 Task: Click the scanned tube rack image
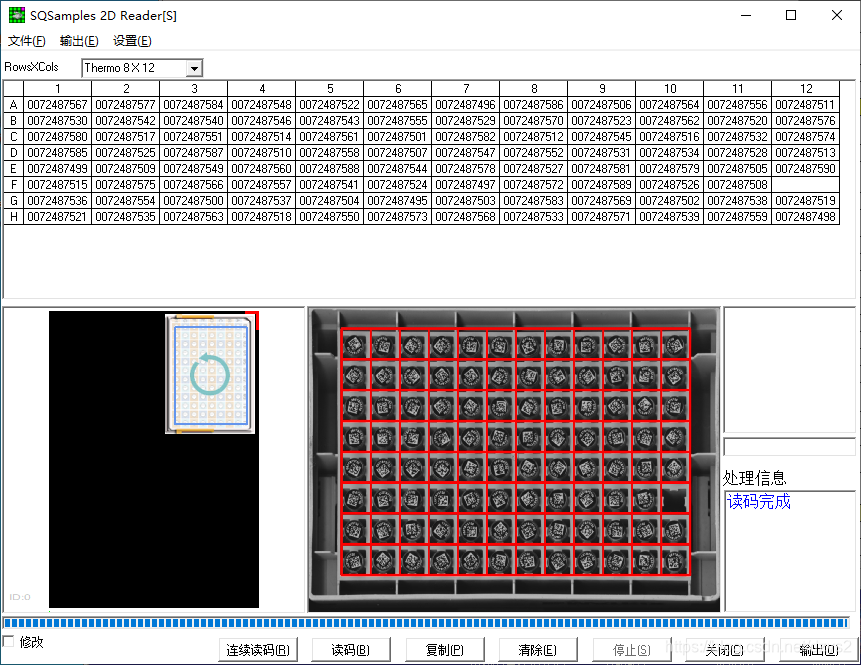click(514, 460)
